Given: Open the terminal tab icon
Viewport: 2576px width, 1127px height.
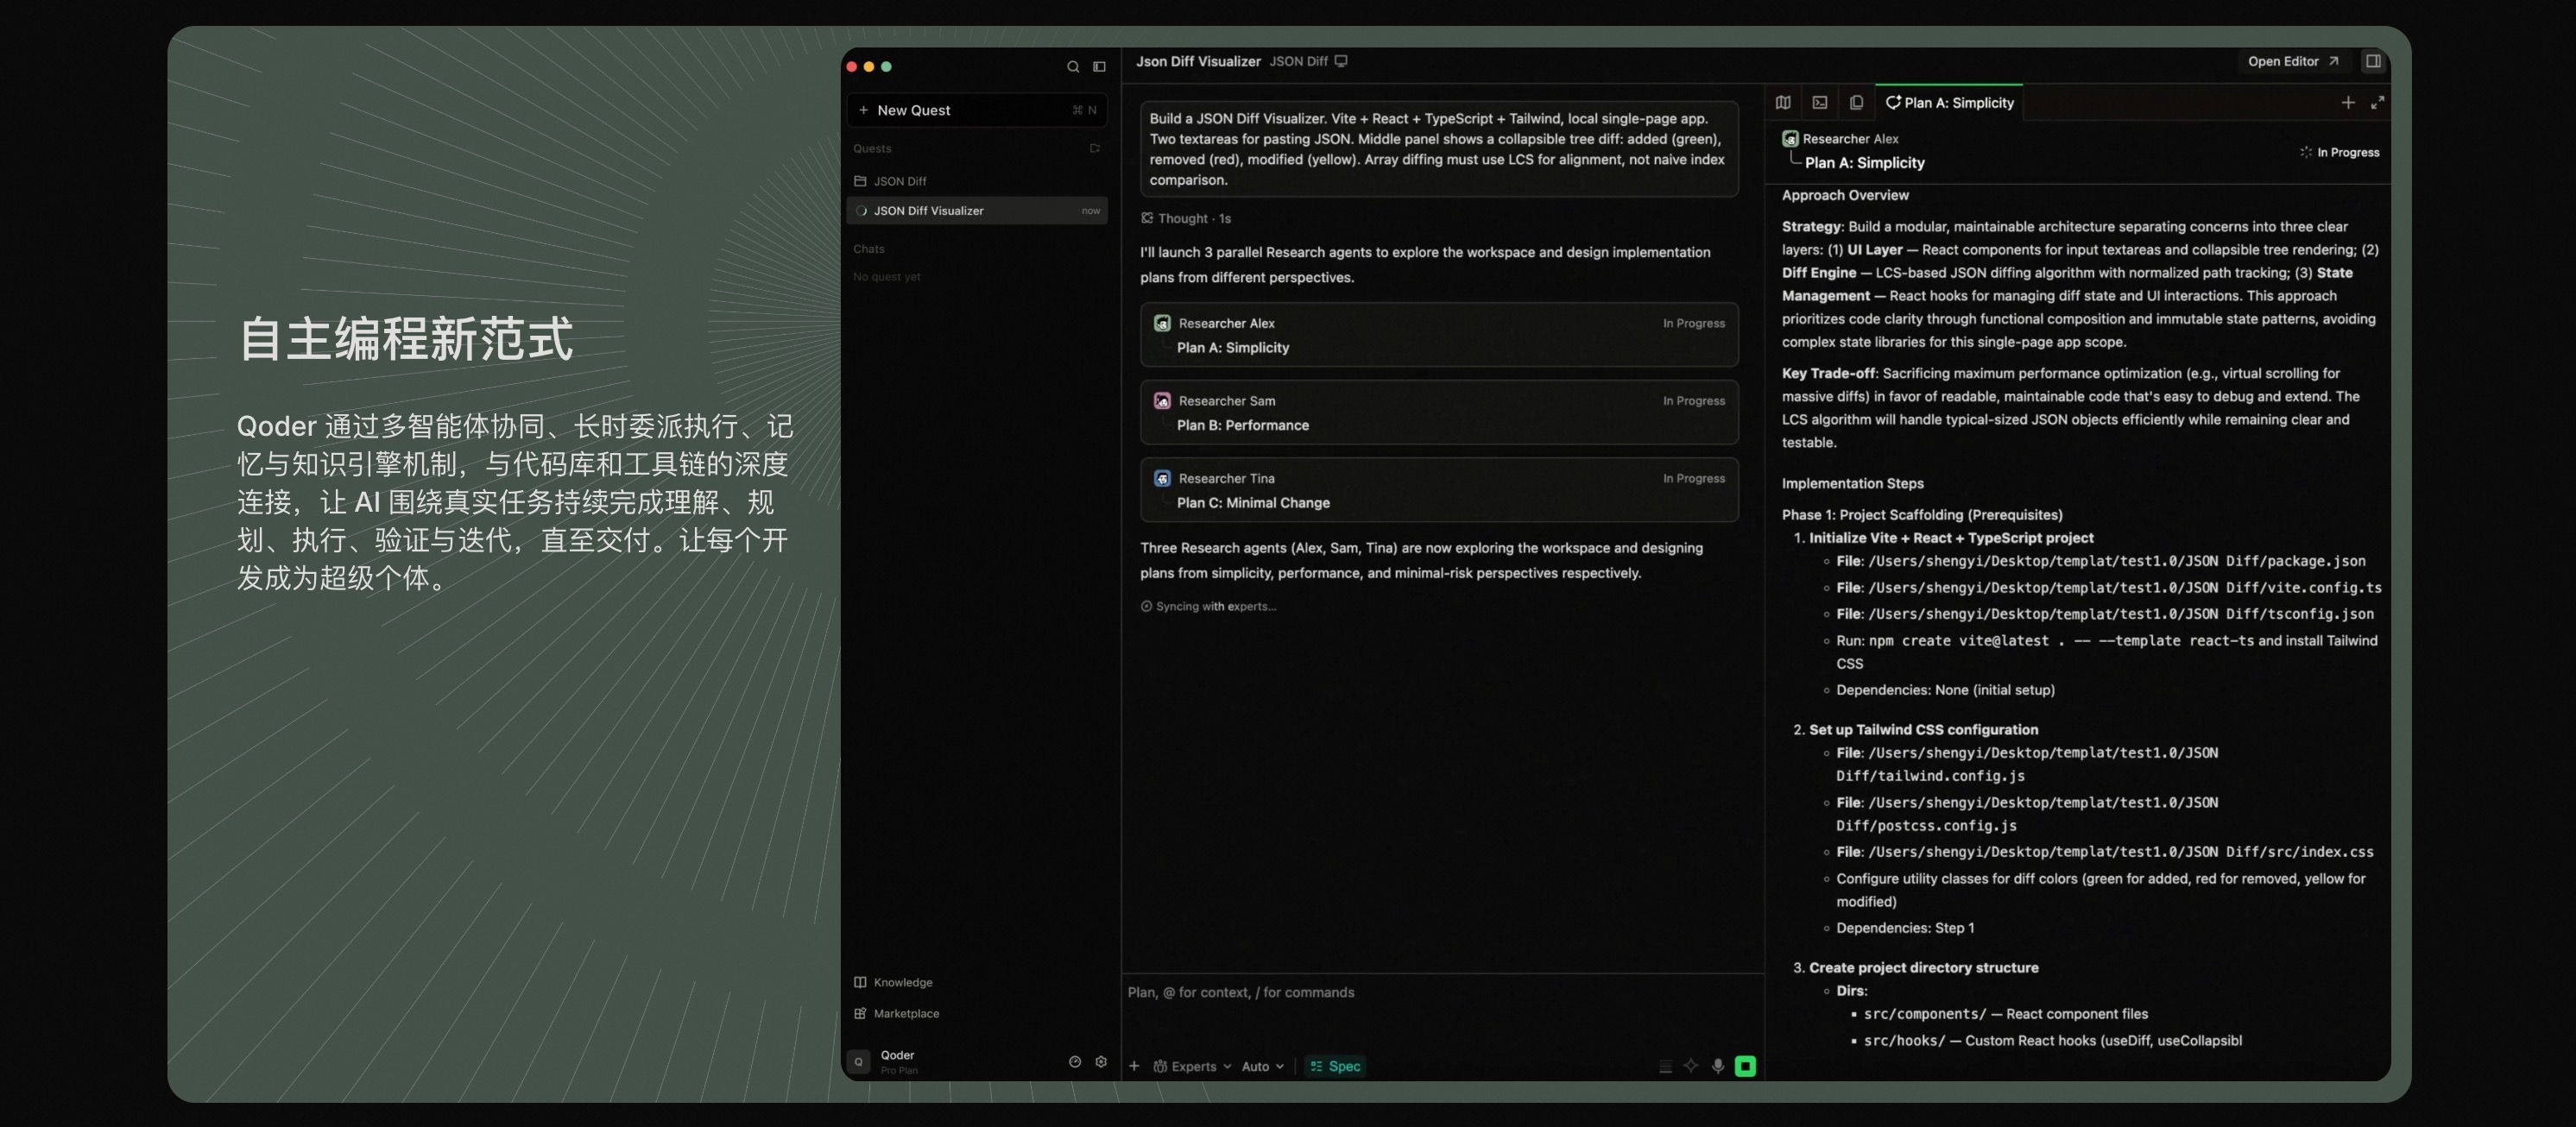Looking at the screenshot, I should click(1820, 102).
